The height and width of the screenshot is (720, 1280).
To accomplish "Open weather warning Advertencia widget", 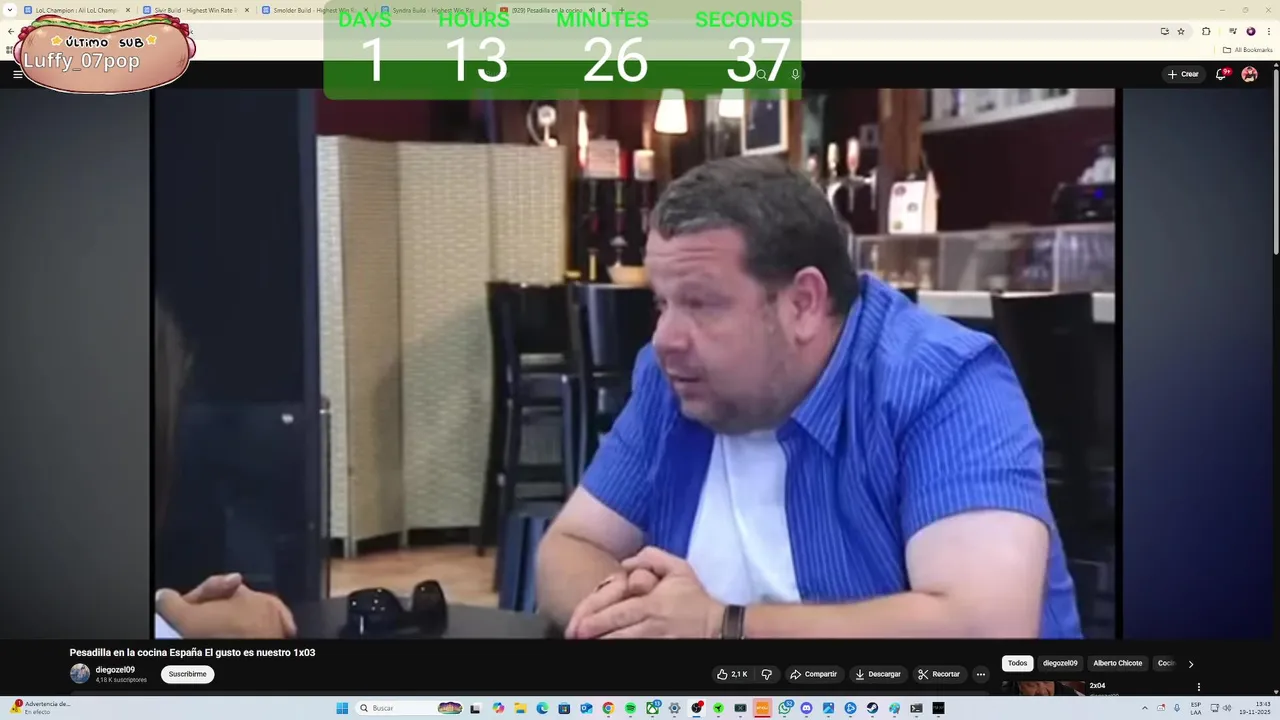I will point(40,707).
